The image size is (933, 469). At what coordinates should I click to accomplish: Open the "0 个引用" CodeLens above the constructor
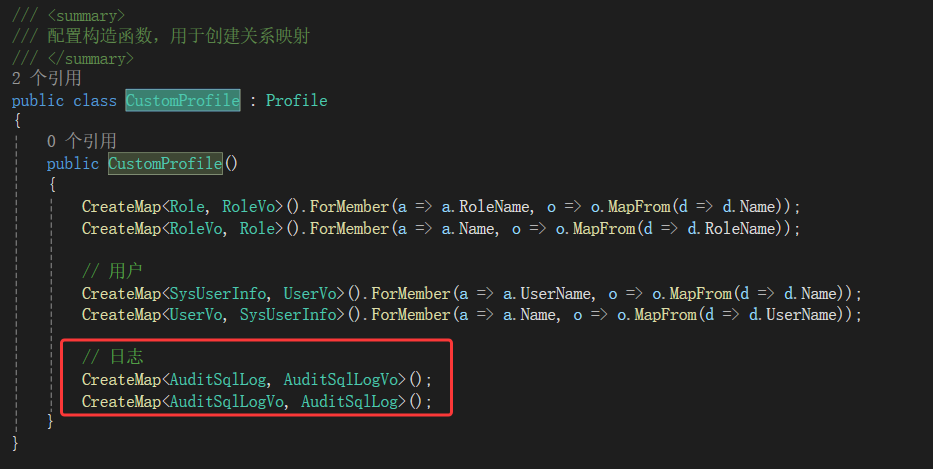tap(82, 141)
